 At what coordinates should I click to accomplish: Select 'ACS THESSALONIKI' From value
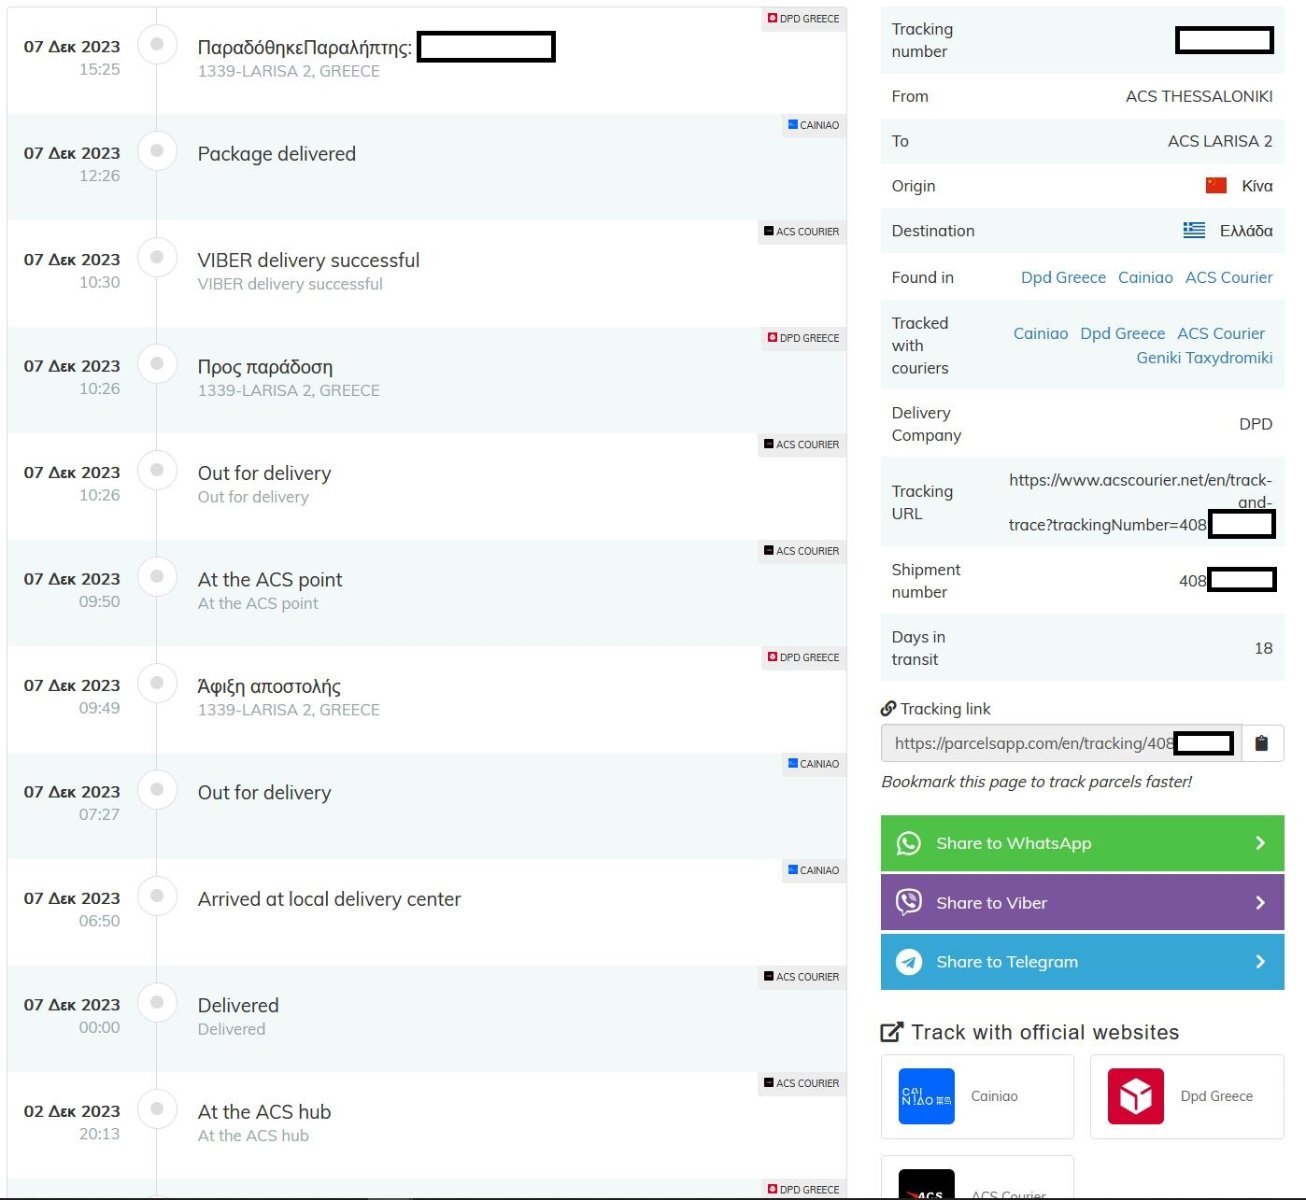click(x=1199, y=96)
